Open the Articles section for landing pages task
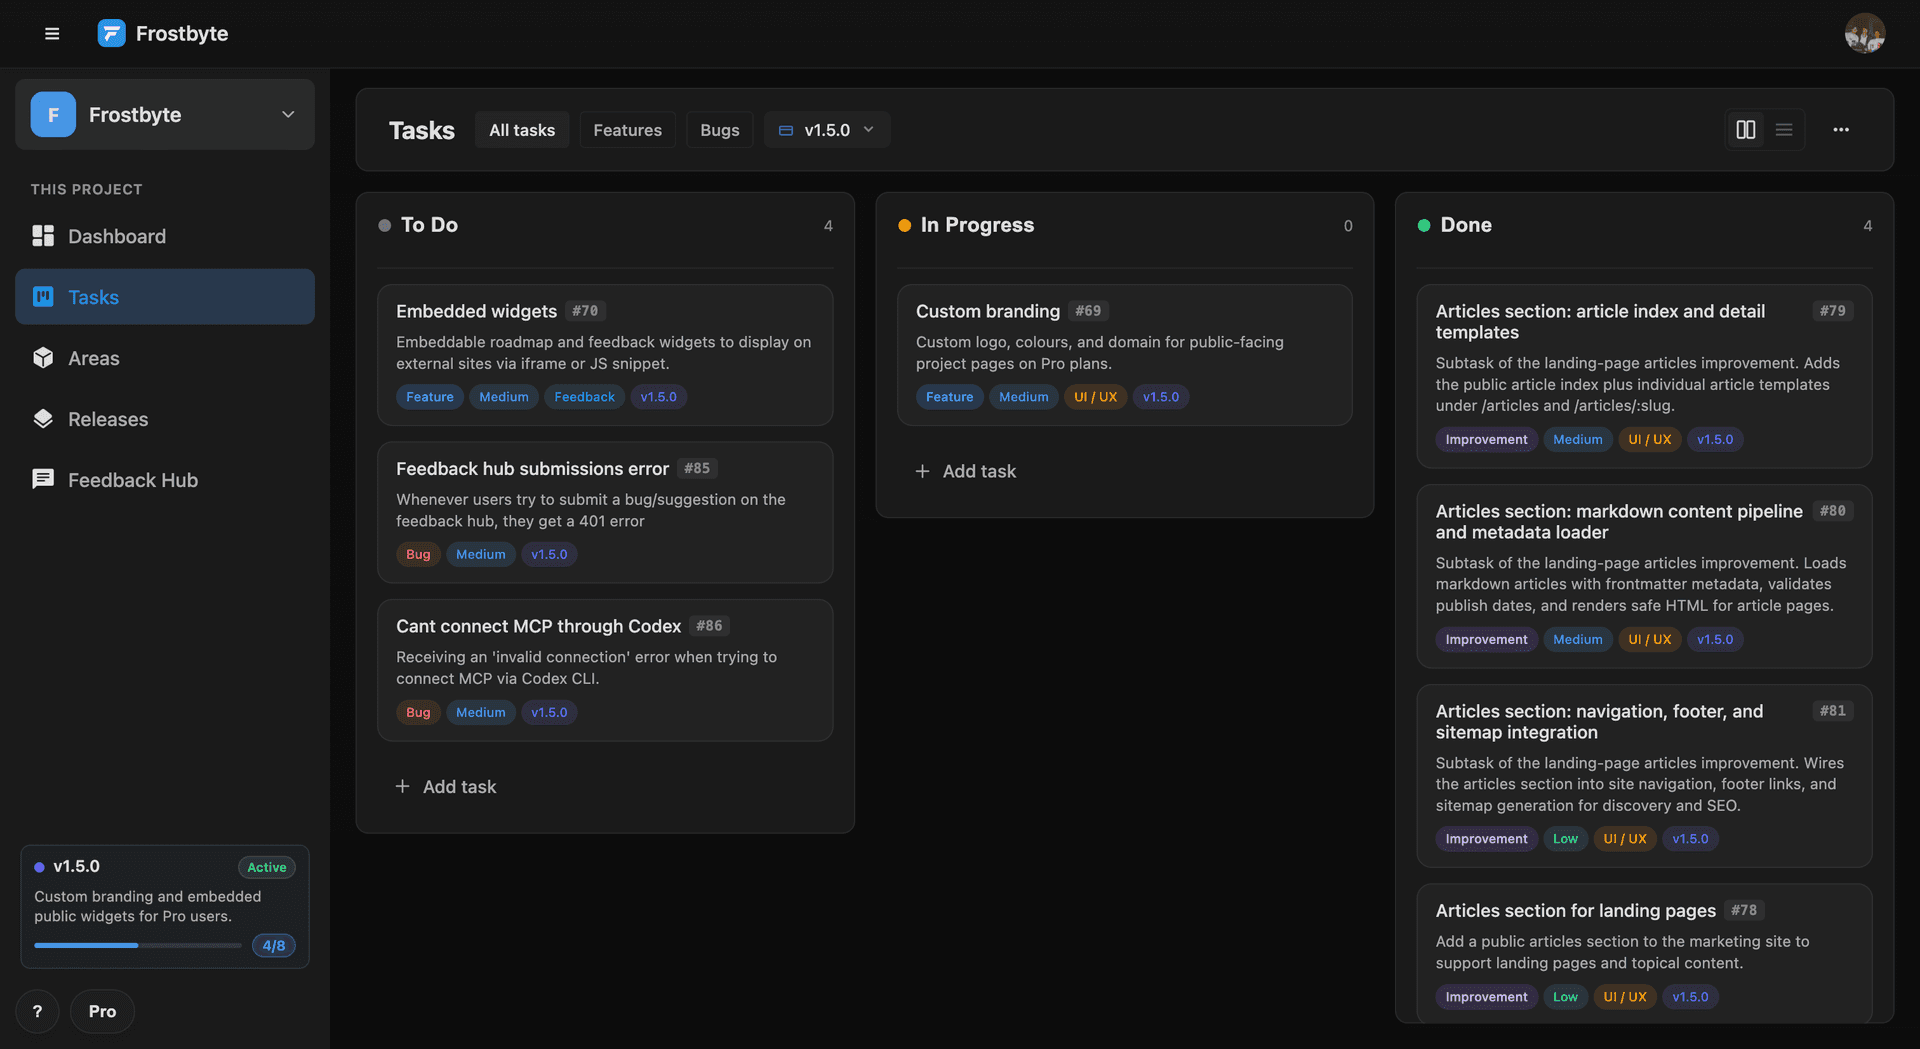 coord(1644,953)
